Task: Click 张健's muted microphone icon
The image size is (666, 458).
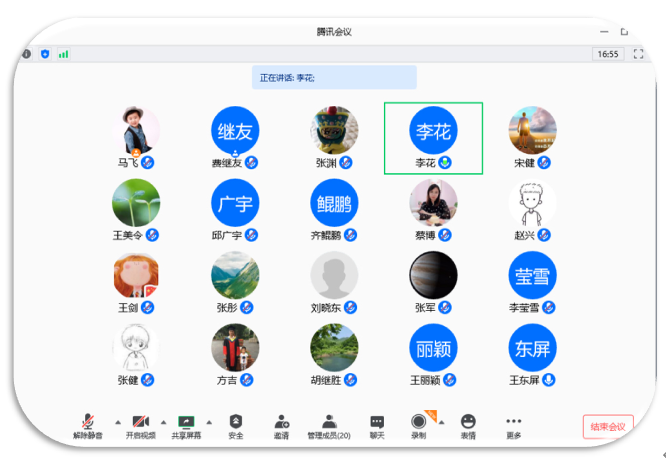Action: pyautogui.click(x=147, y=380)
